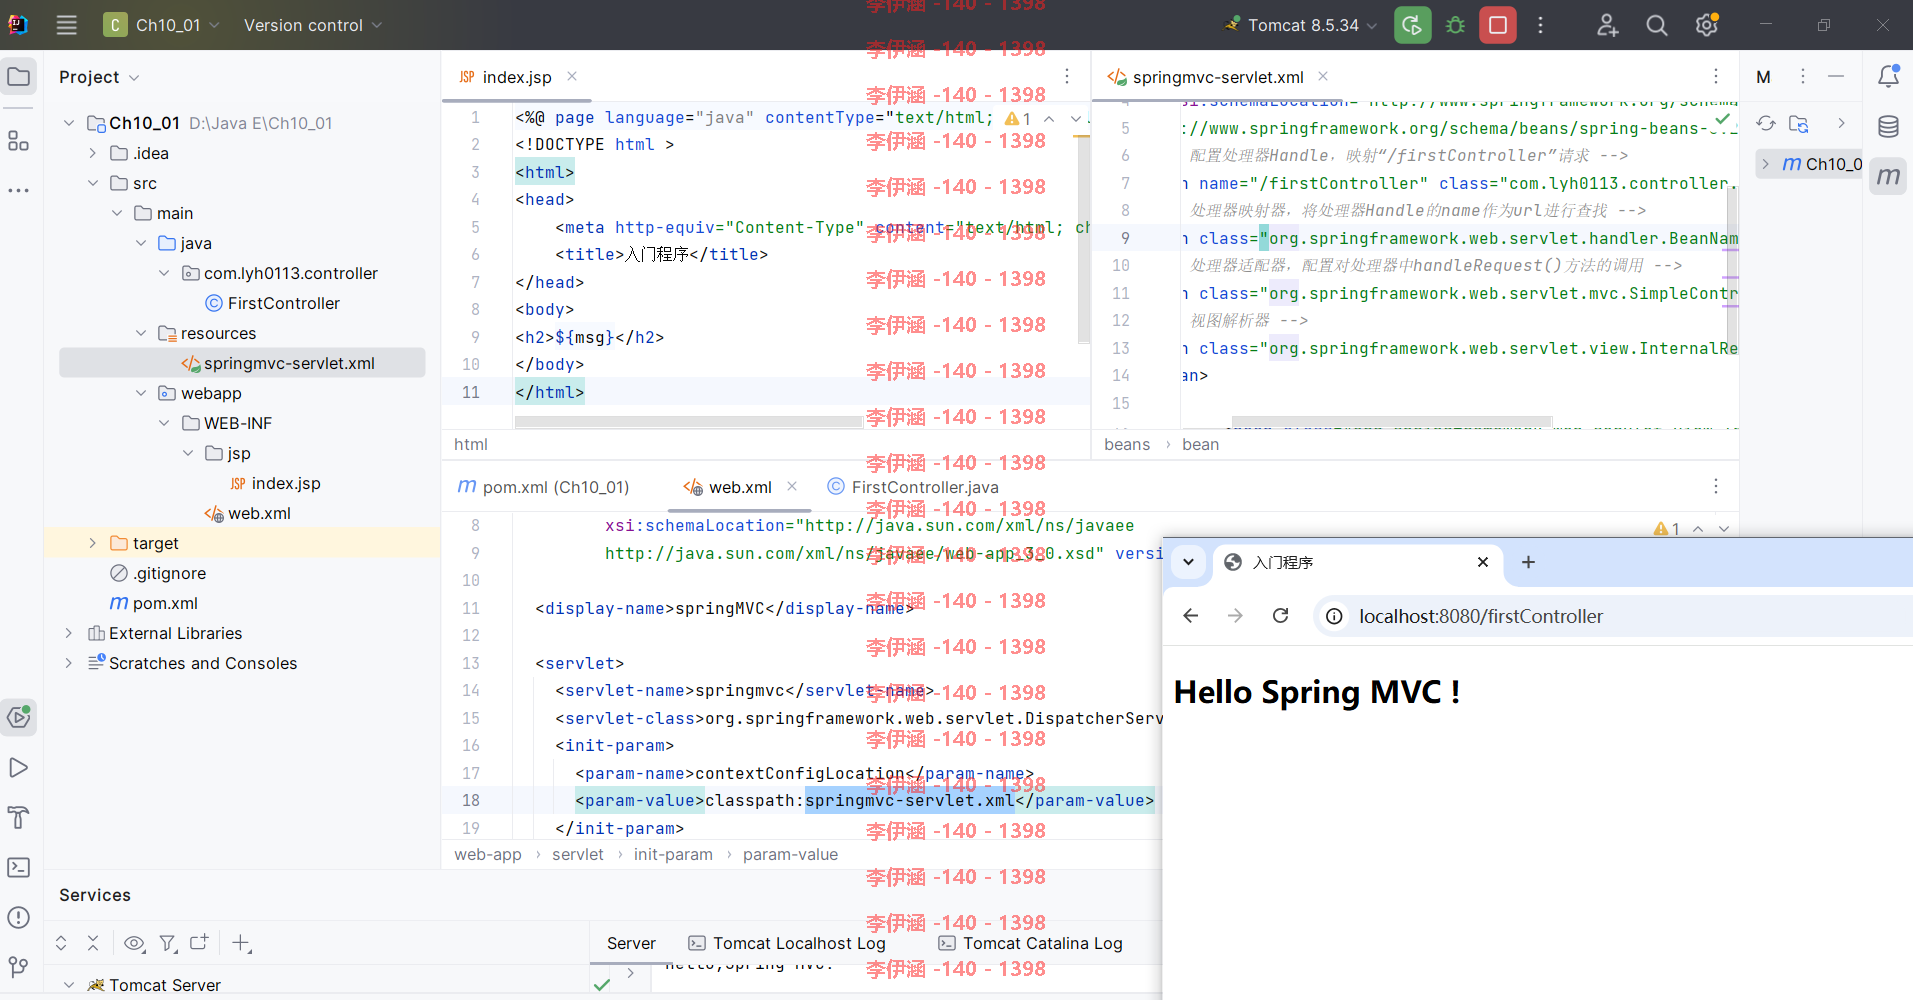Image resolution: width=1913 pixels, height=1000 pixels.
Task: Click the Debug Tomcat bug icon
Action: [x=1455, y=25]
